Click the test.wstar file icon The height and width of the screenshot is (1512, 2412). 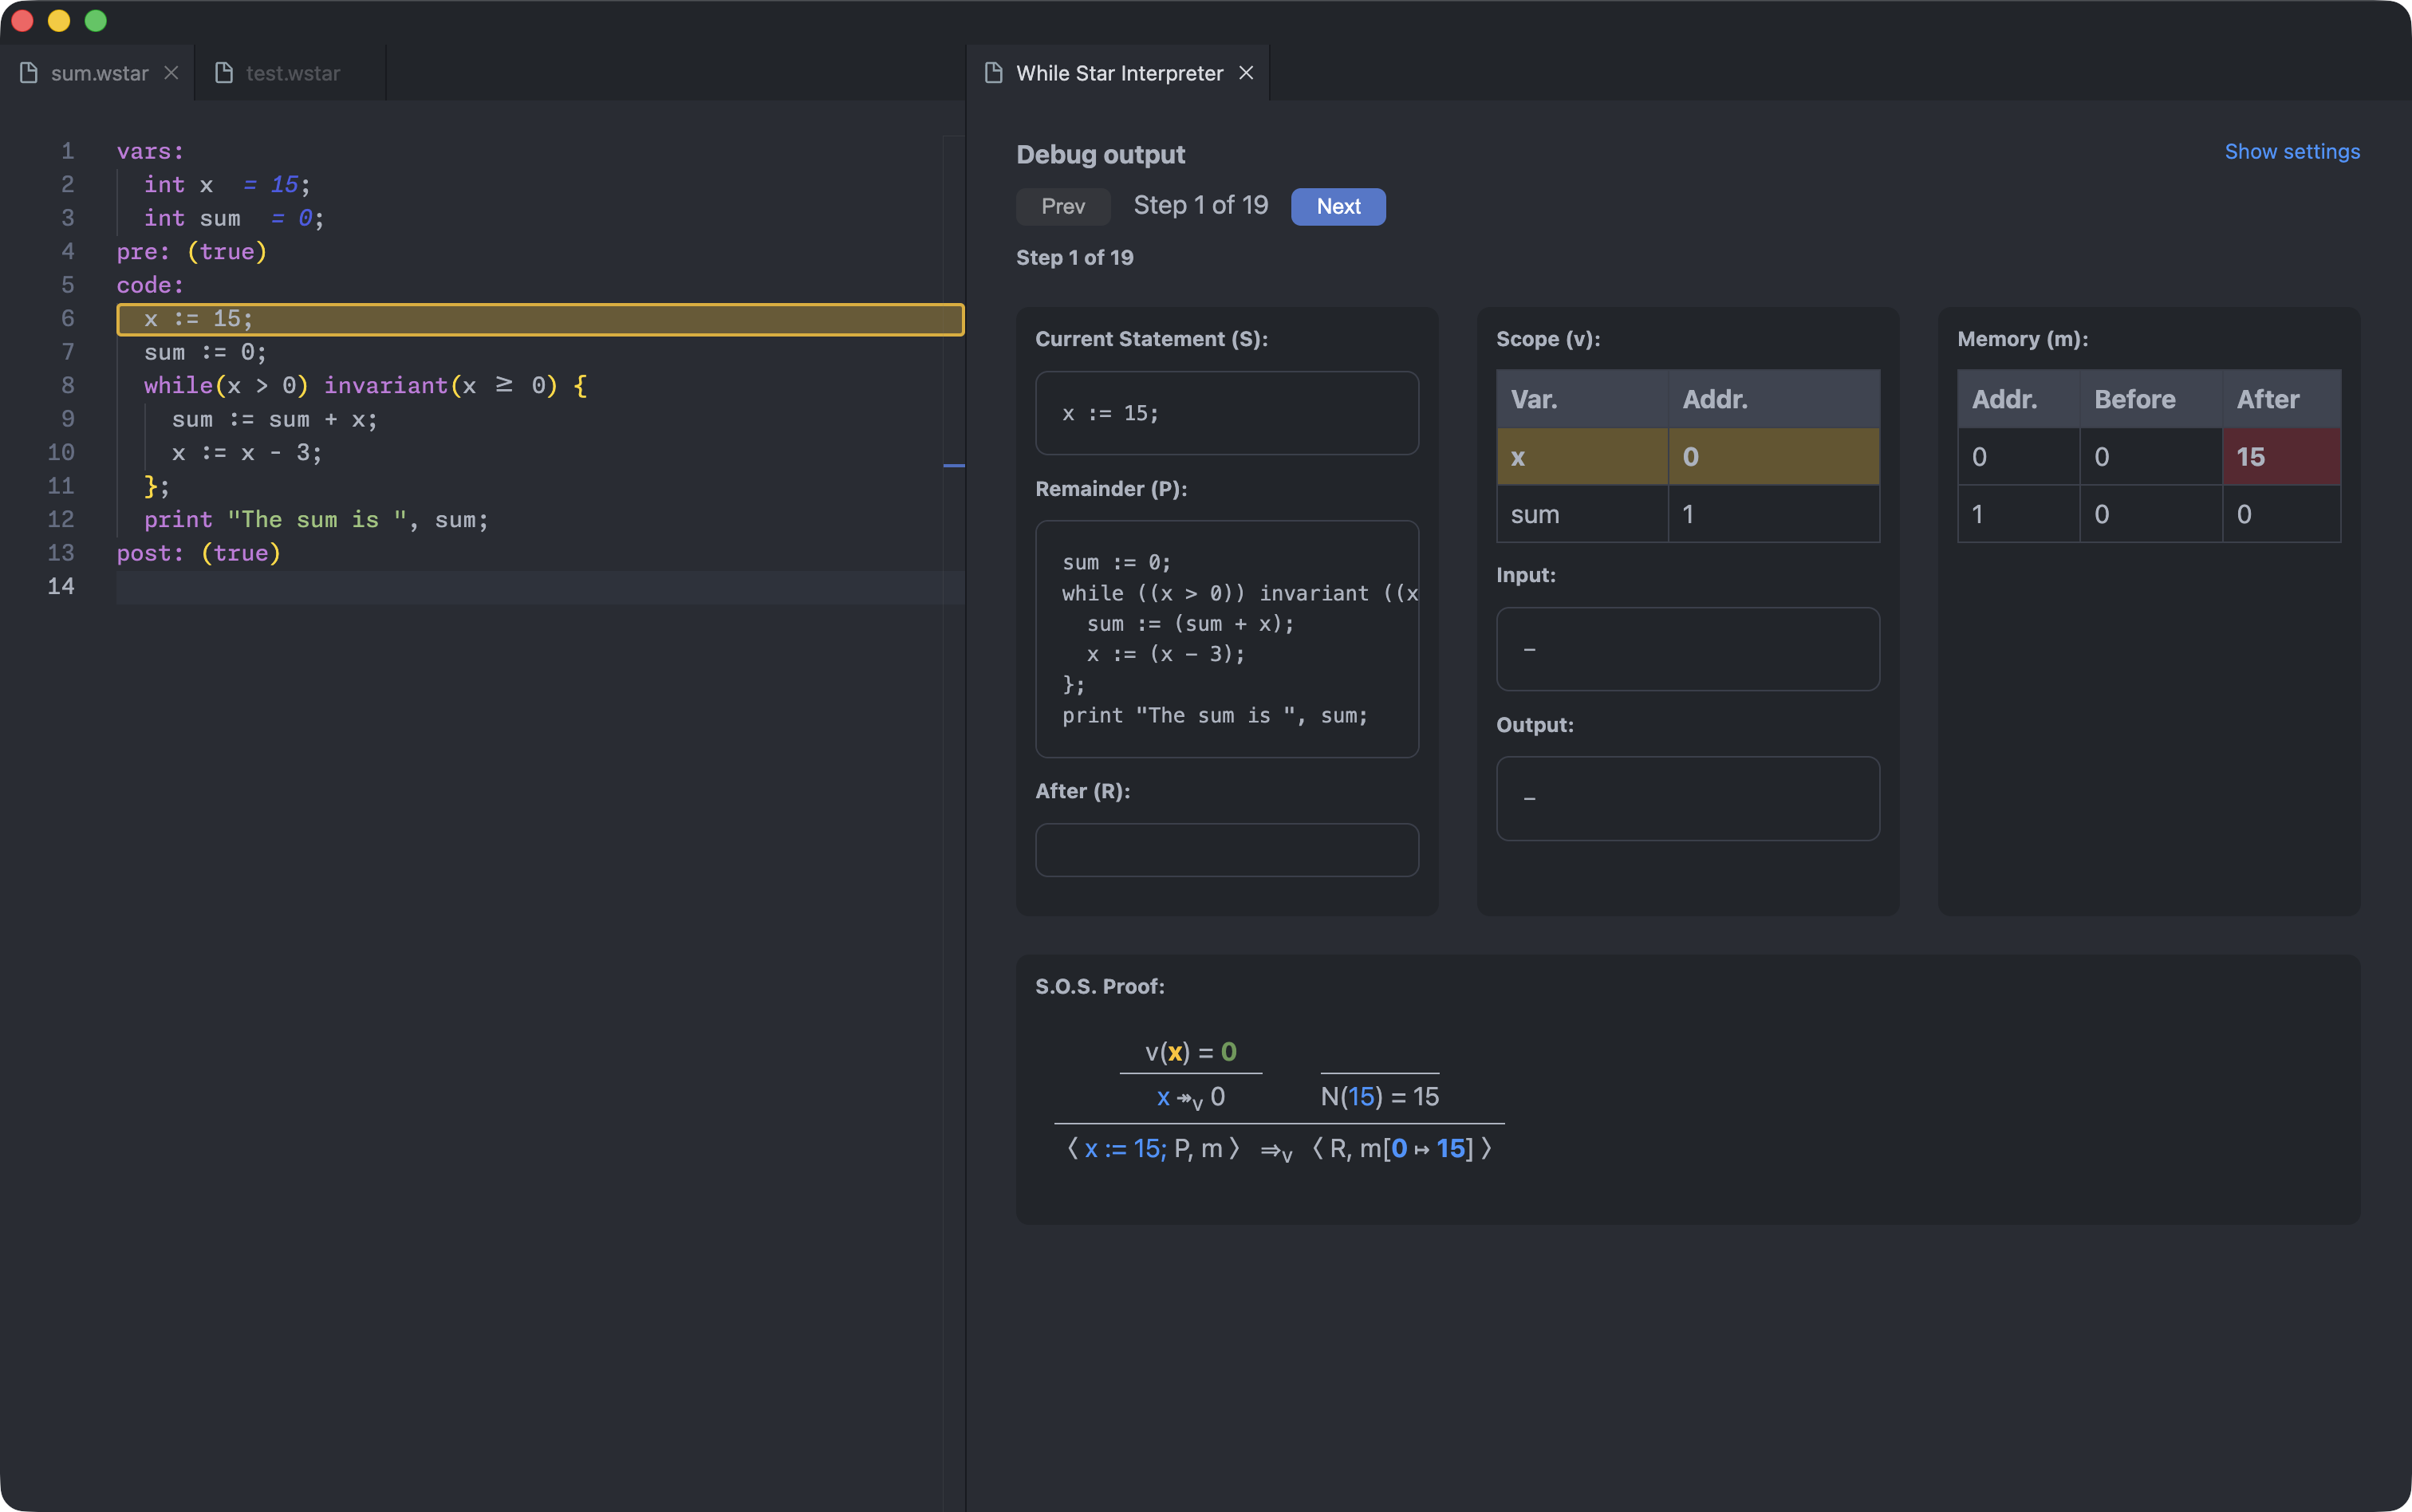(x=224, y=73)
